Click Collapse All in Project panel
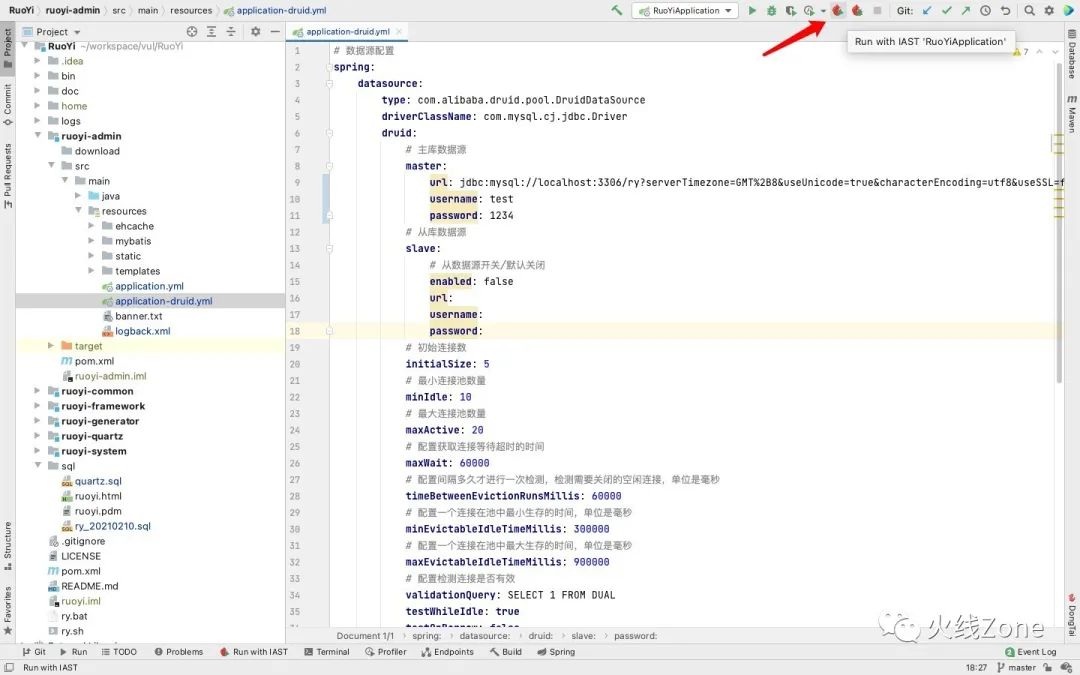 click(x=231, y=32)
